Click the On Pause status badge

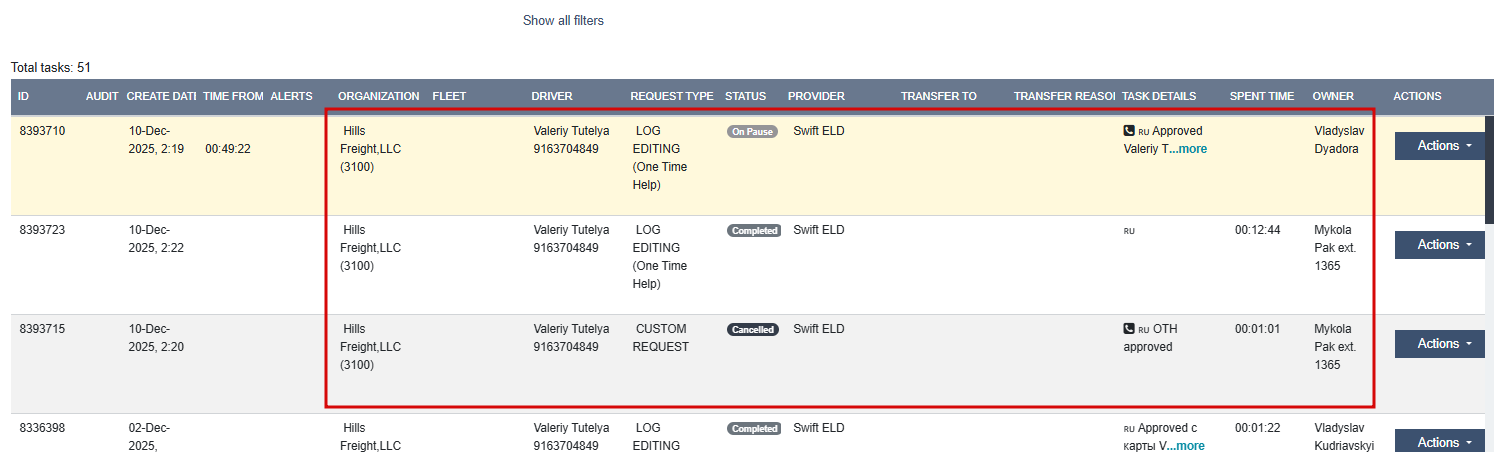click(752, 132)
